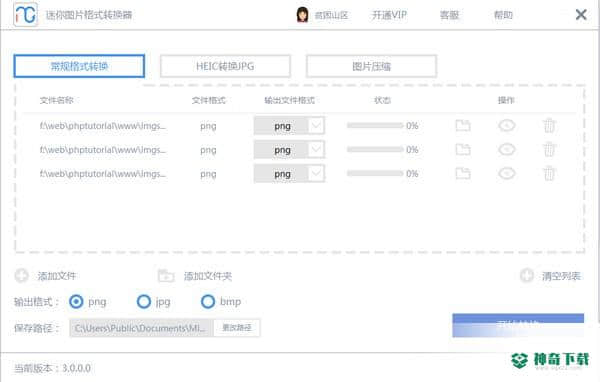Open 客服 menu item
Image resolution: width=600 pixels, height=382 pixels.
tap(449, 15)
